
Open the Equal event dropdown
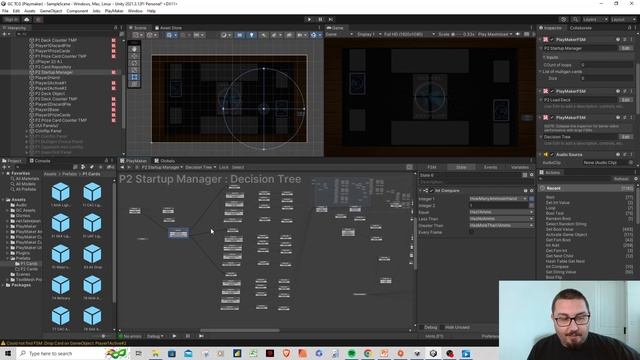point(501,212)
